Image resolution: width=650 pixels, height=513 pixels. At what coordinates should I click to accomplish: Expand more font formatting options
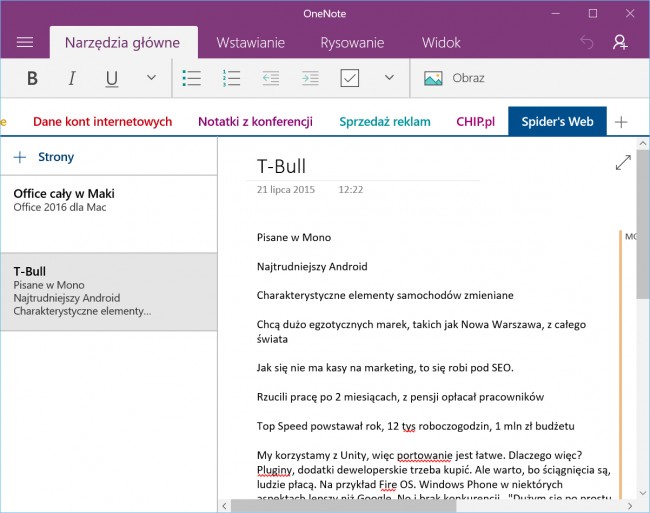(x=151, y=77)
